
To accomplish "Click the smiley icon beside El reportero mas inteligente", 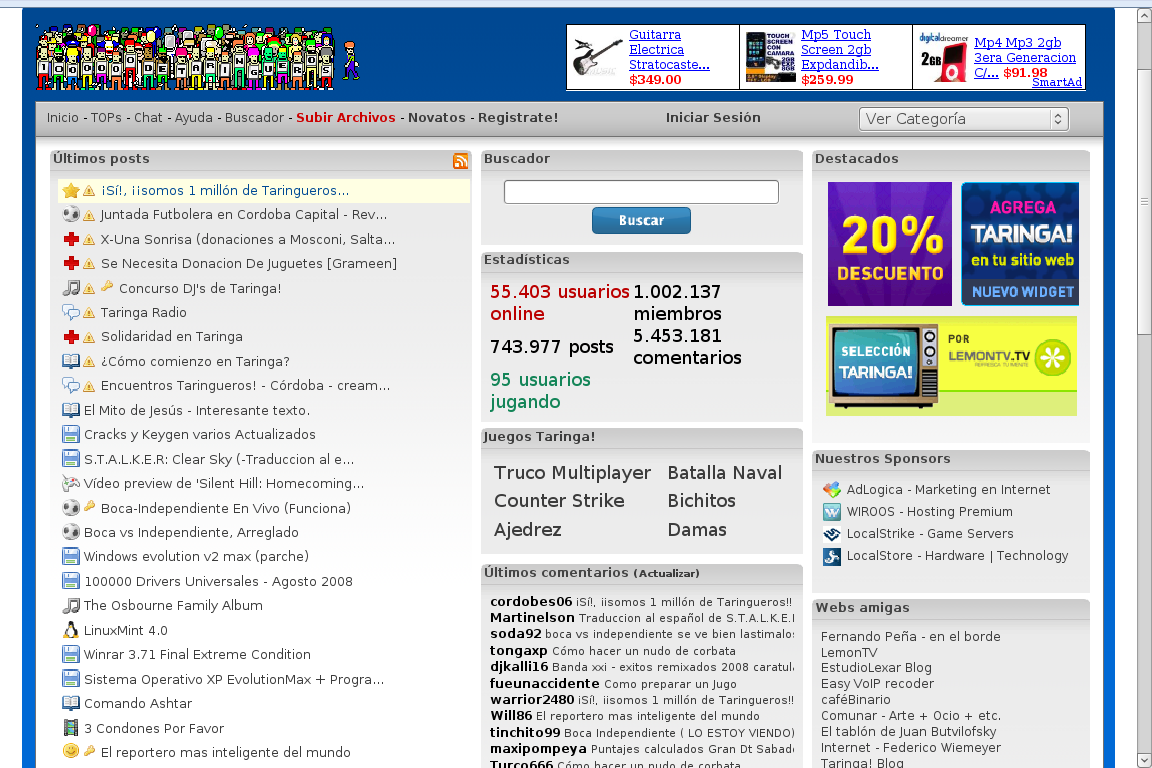I will (71, 751).
